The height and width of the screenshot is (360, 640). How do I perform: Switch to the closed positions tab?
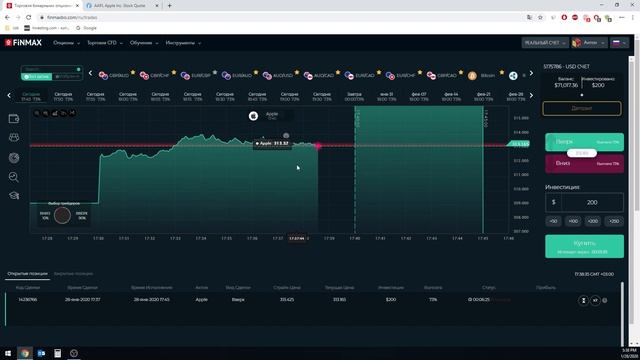73,274
